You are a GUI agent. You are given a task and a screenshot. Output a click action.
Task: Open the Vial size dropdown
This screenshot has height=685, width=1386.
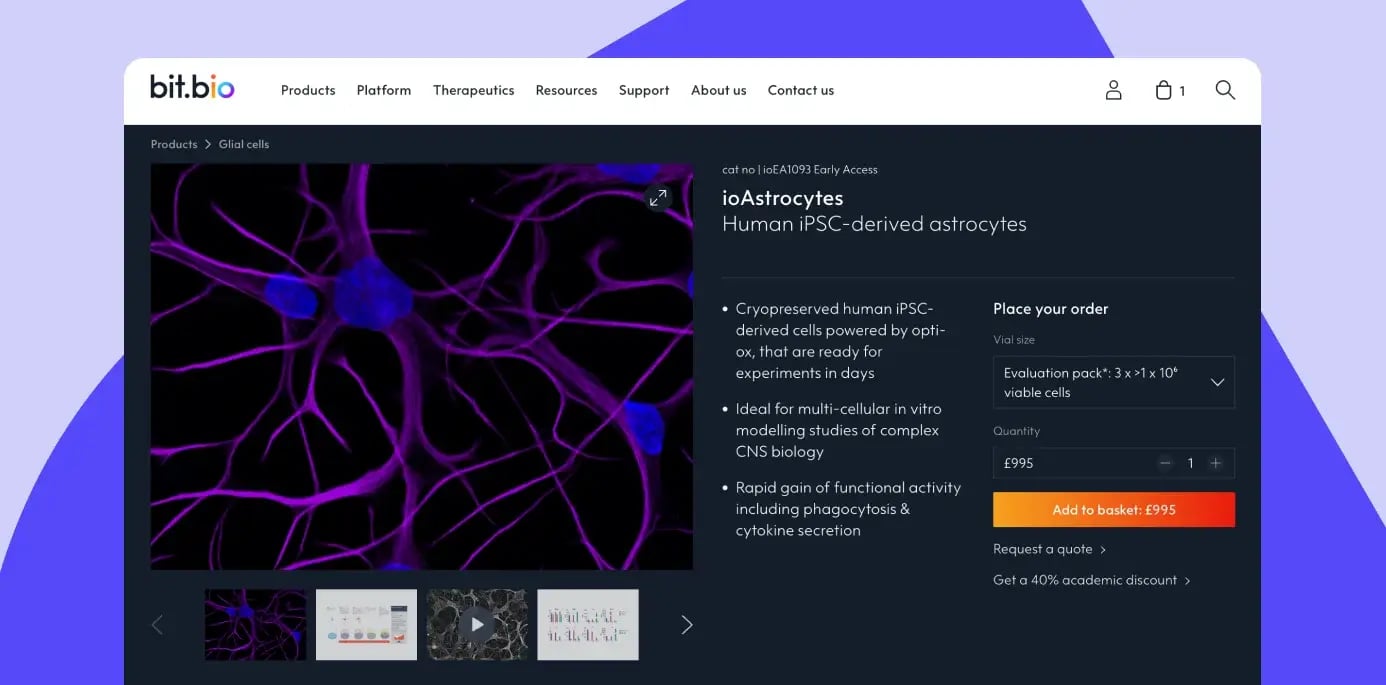click(1113, 382)
